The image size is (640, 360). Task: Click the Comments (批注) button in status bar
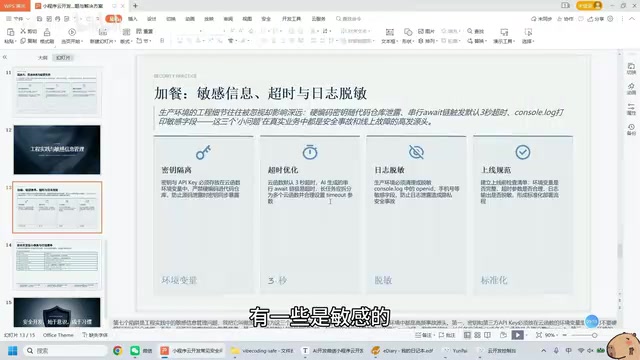coord(447,335)
